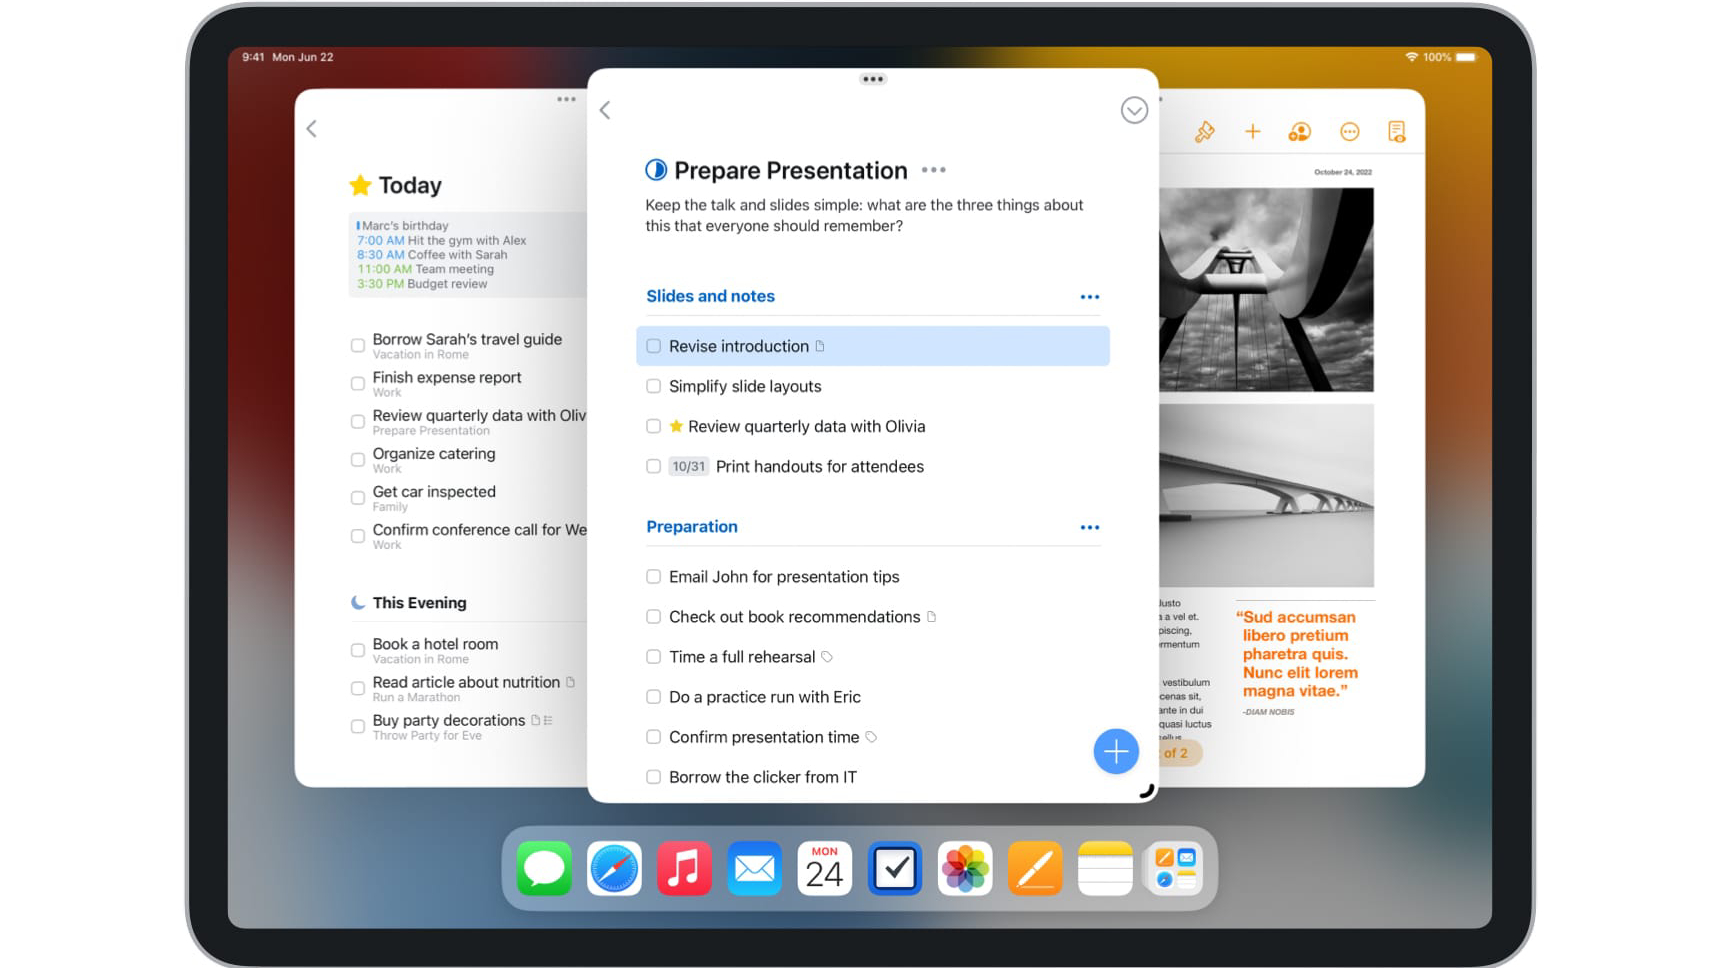This screenshot has height=968, width=1720.
Task: Open multitasking dots on center window
Action: tap(872, 79)
